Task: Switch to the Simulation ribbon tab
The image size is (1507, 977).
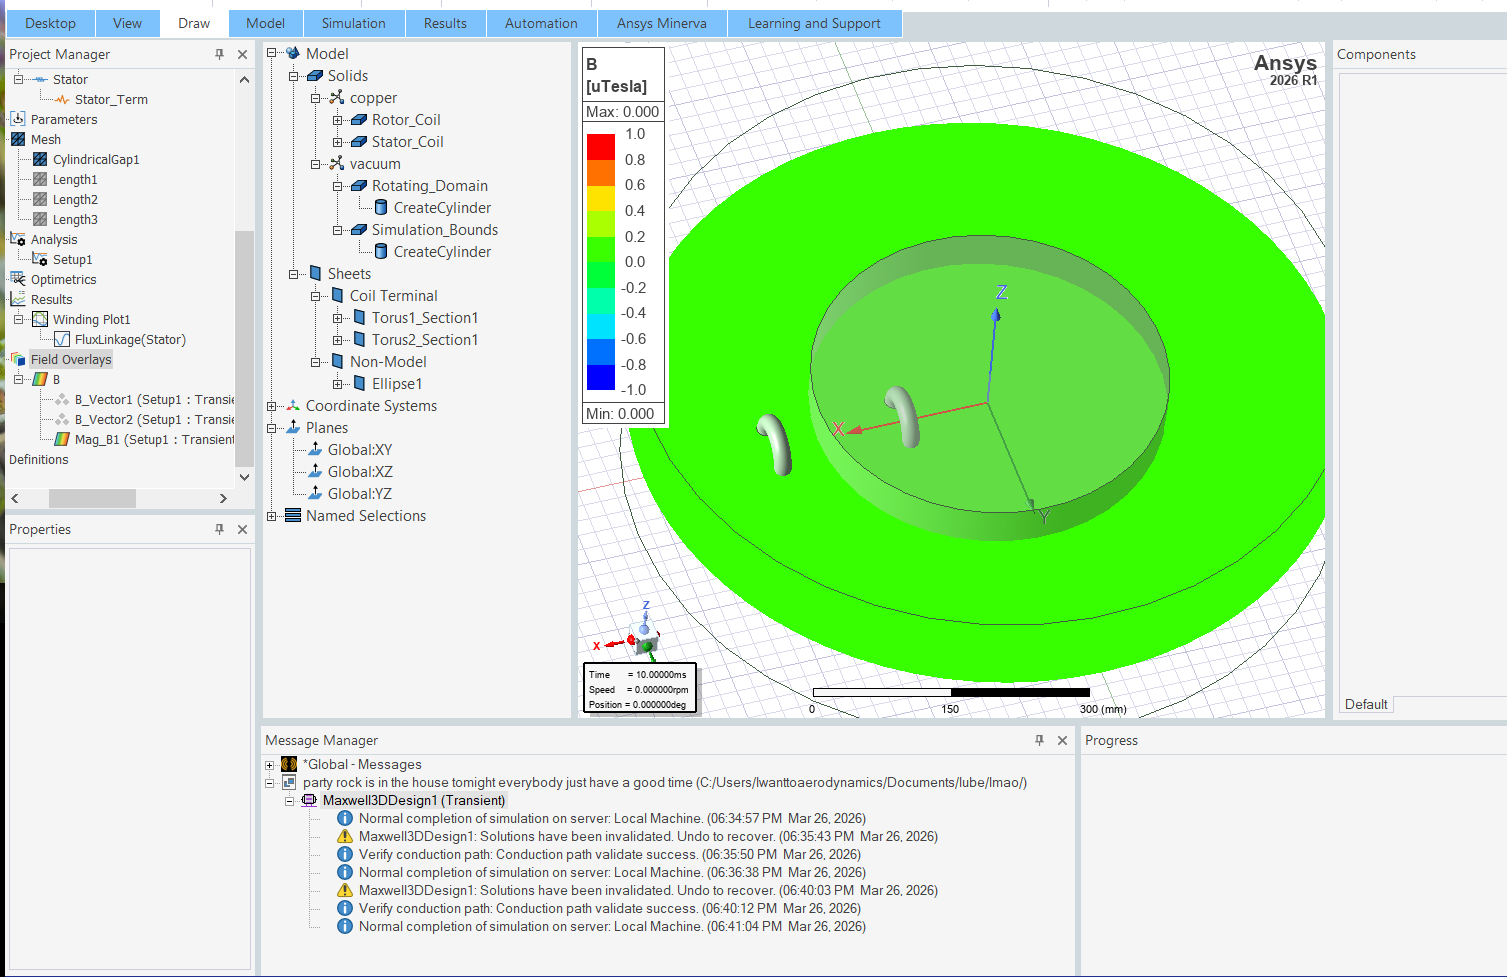Action: pos(353,23)
